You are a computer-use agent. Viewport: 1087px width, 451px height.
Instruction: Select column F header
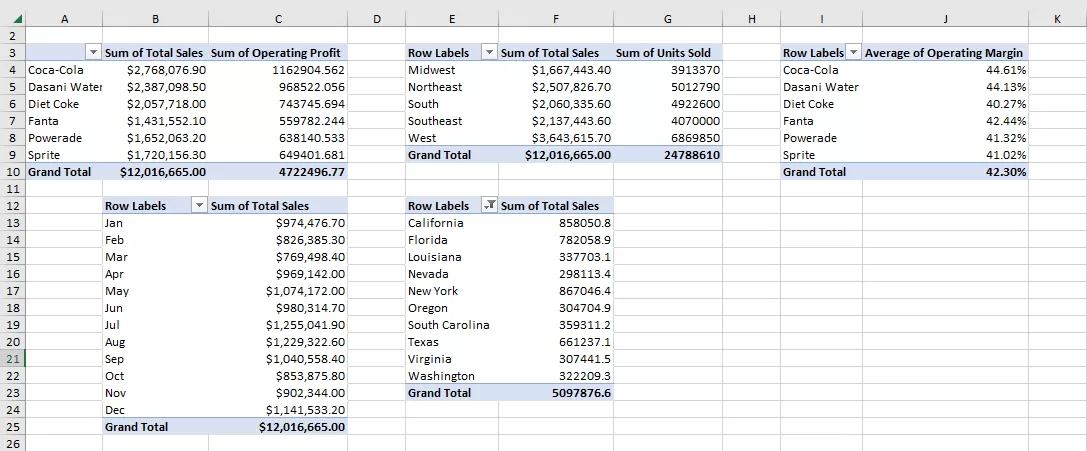click(x=555, y=19)
